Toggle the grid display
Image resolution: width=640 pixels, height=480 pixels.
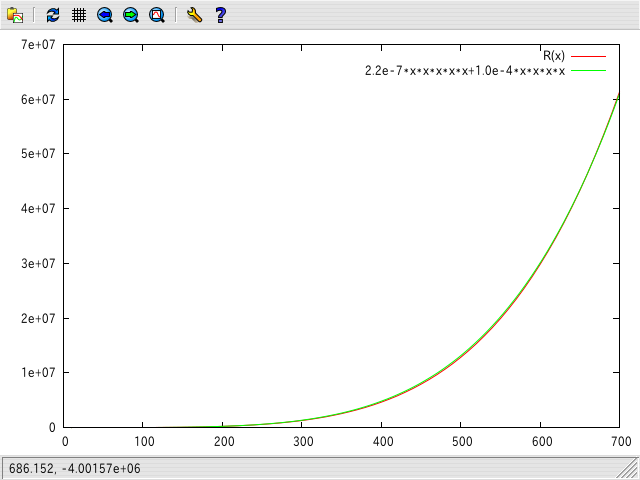(79, 15)
